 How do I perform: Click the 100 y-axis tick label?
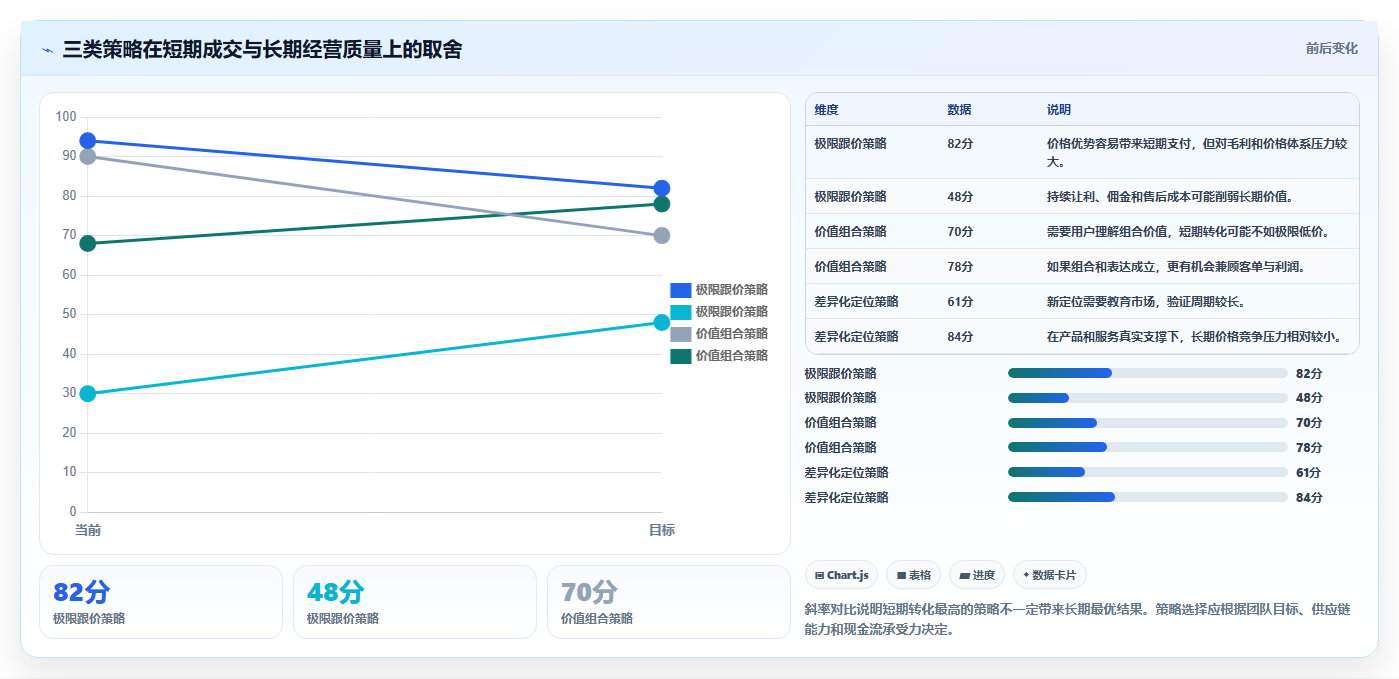(x=66, y=117)
